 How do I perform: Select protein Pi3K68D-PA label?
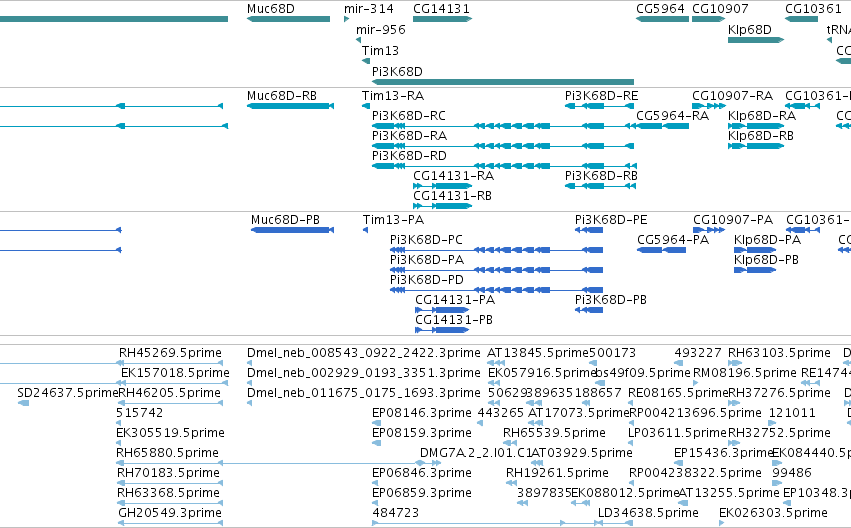tap(427, 260)
